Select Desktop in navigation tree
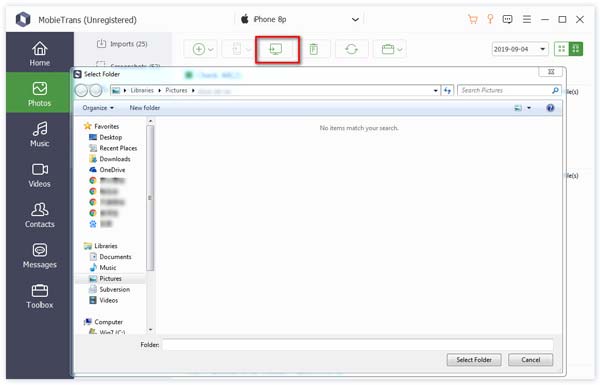 tap(106, 137)
